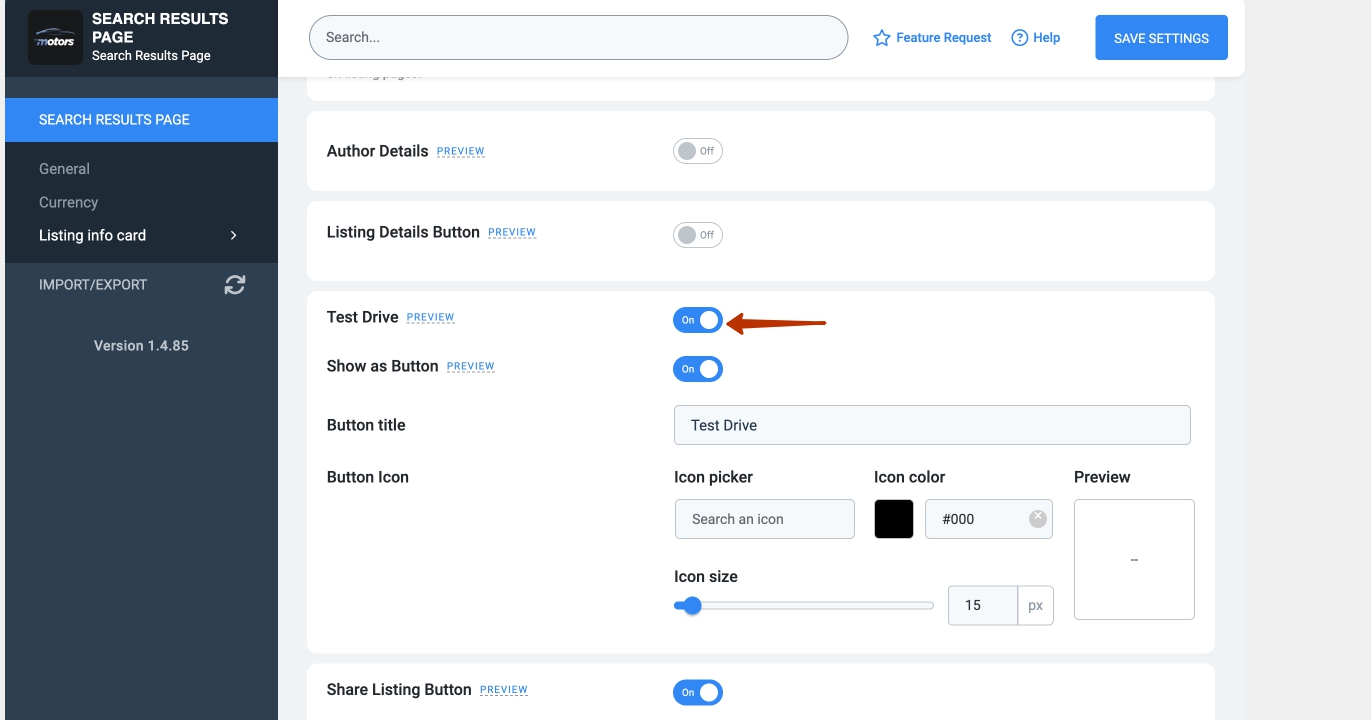Turn off Show as Button toggle
Viewport: 1371px width, 720px height.
point(697,369)
